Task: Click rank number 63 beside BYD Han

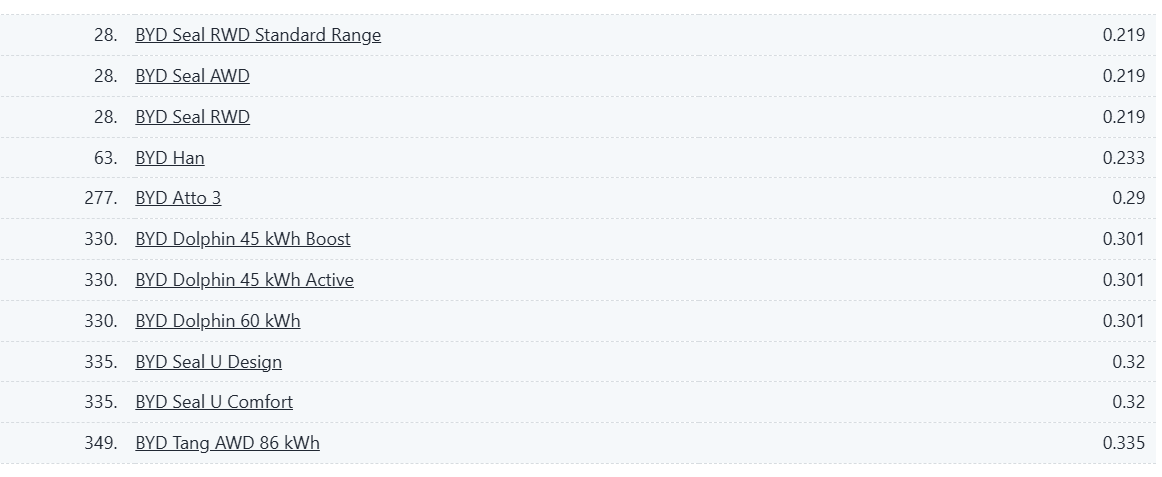Action: (106, 157)
